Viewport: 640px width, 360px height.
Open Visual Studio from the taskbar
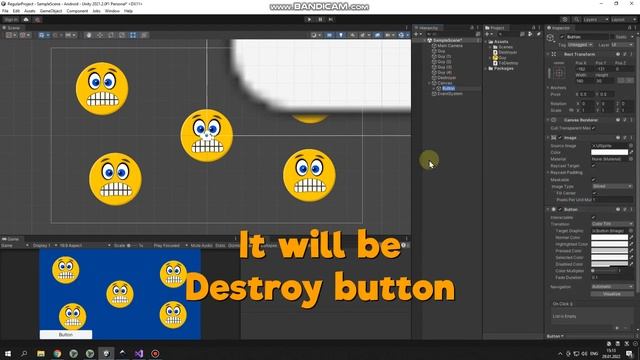139,353
